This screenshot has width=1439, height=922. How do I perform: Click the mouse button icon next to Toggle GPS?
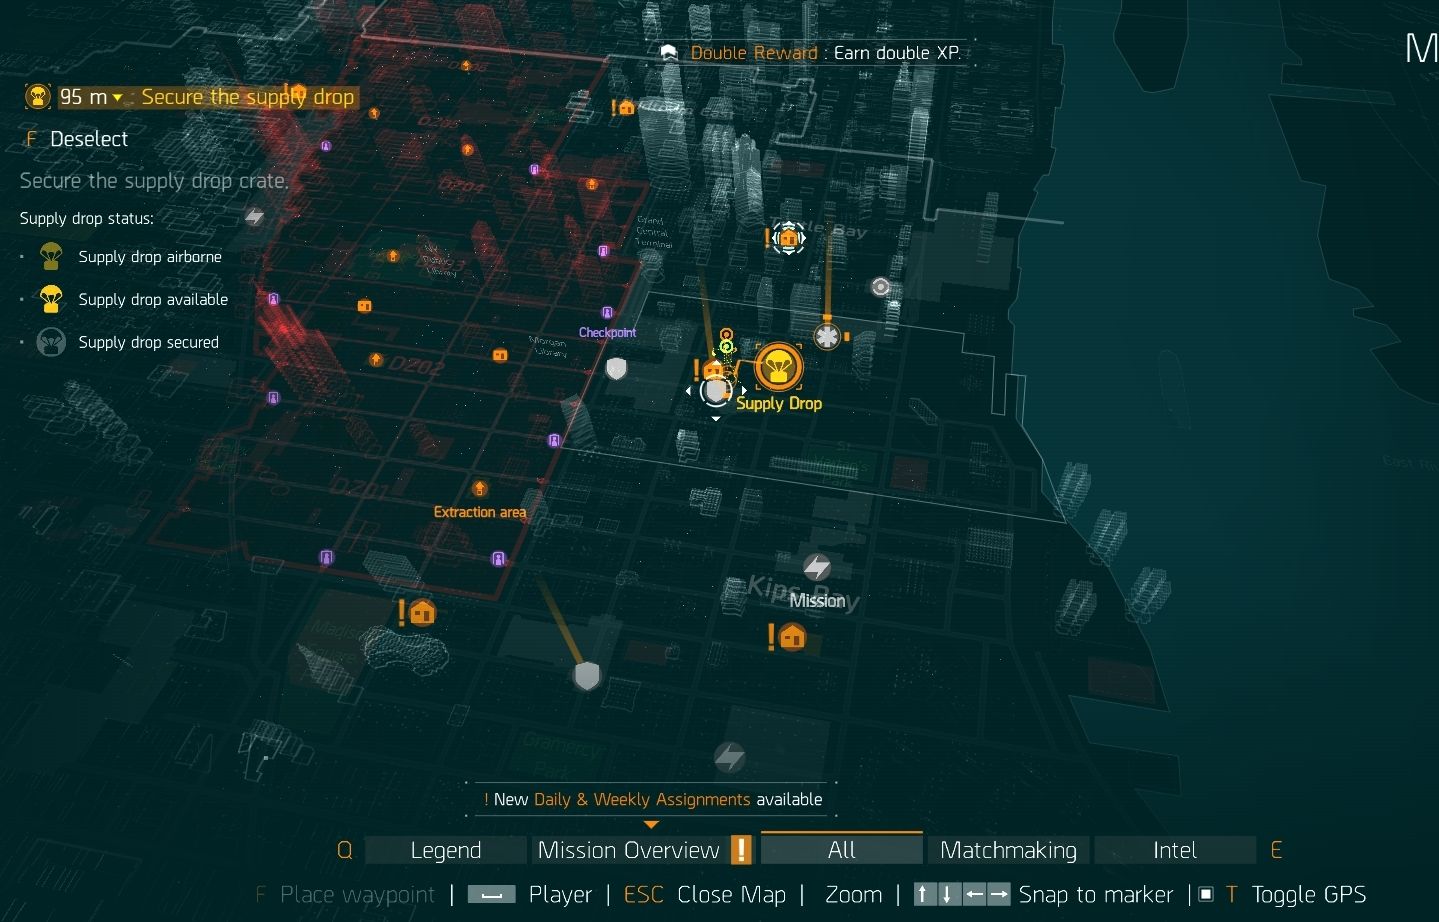pyautogui.click(x=1206, y=894)
